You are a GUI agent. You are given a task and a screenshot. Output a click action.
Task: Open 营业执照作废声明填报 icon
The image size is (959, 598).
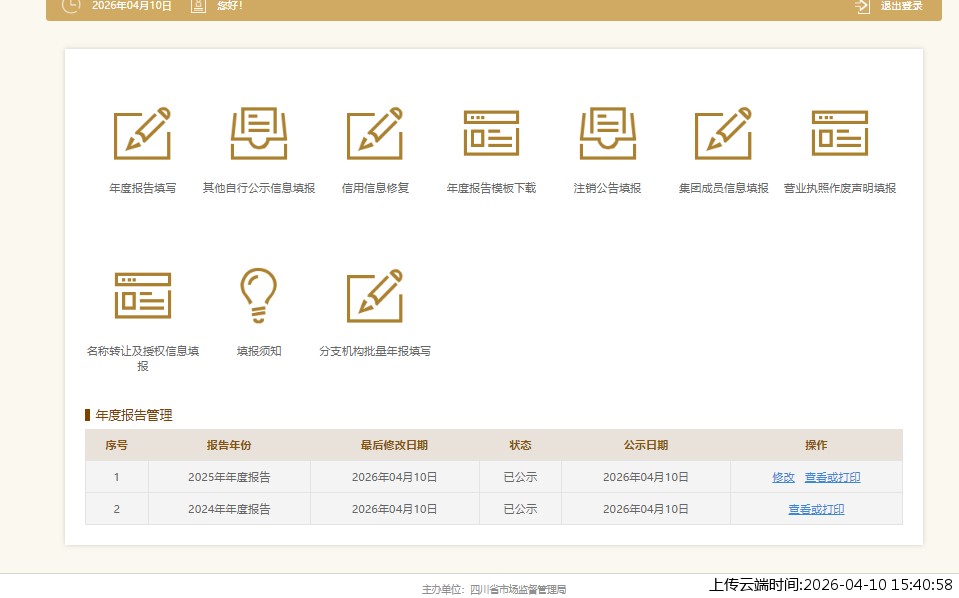tap(840, 132)
